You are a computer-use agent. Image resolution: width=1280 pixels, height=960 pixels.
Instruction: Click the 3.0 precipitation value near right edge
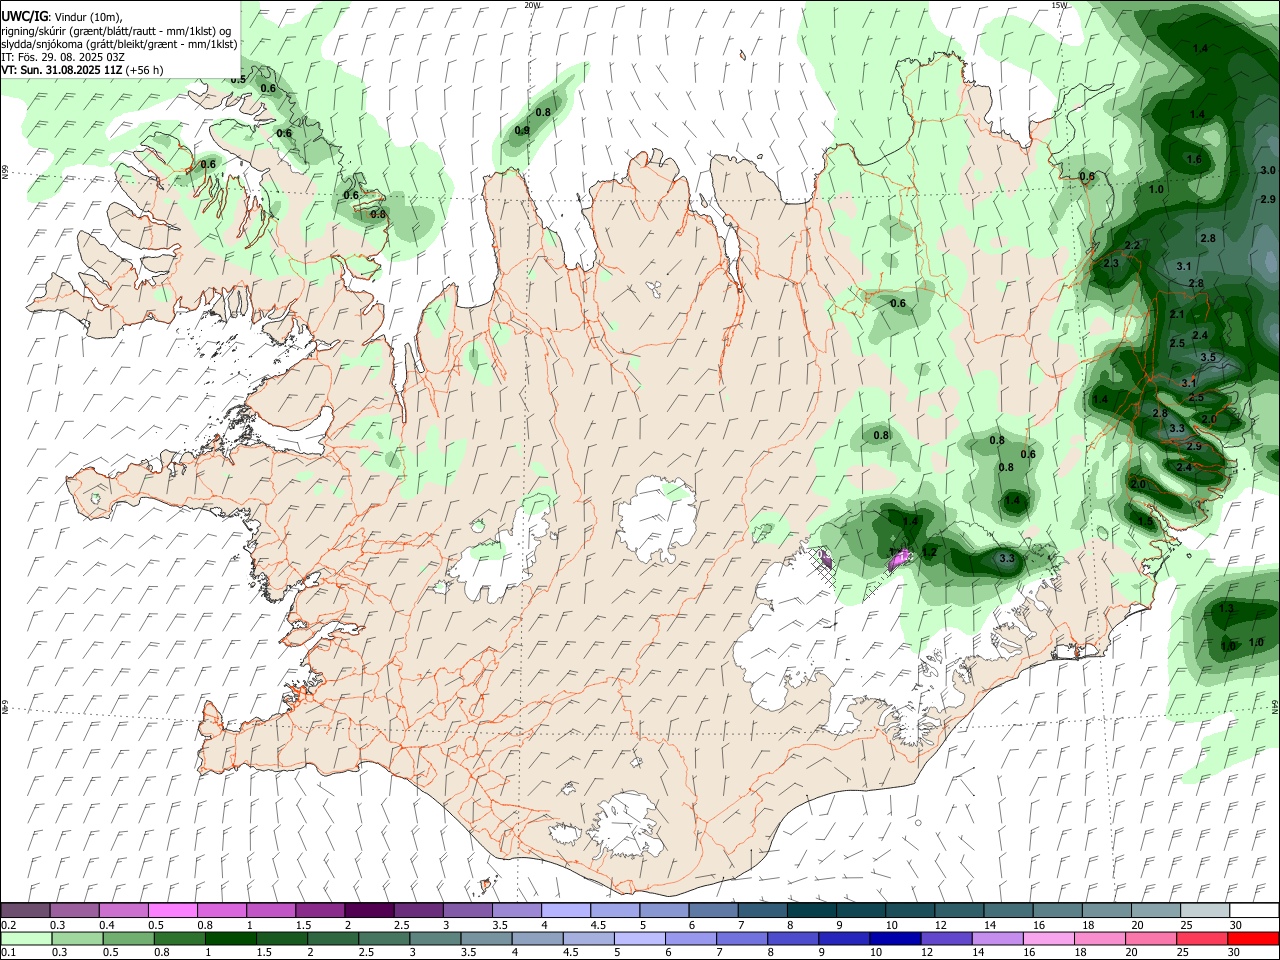coord(1268,171)
